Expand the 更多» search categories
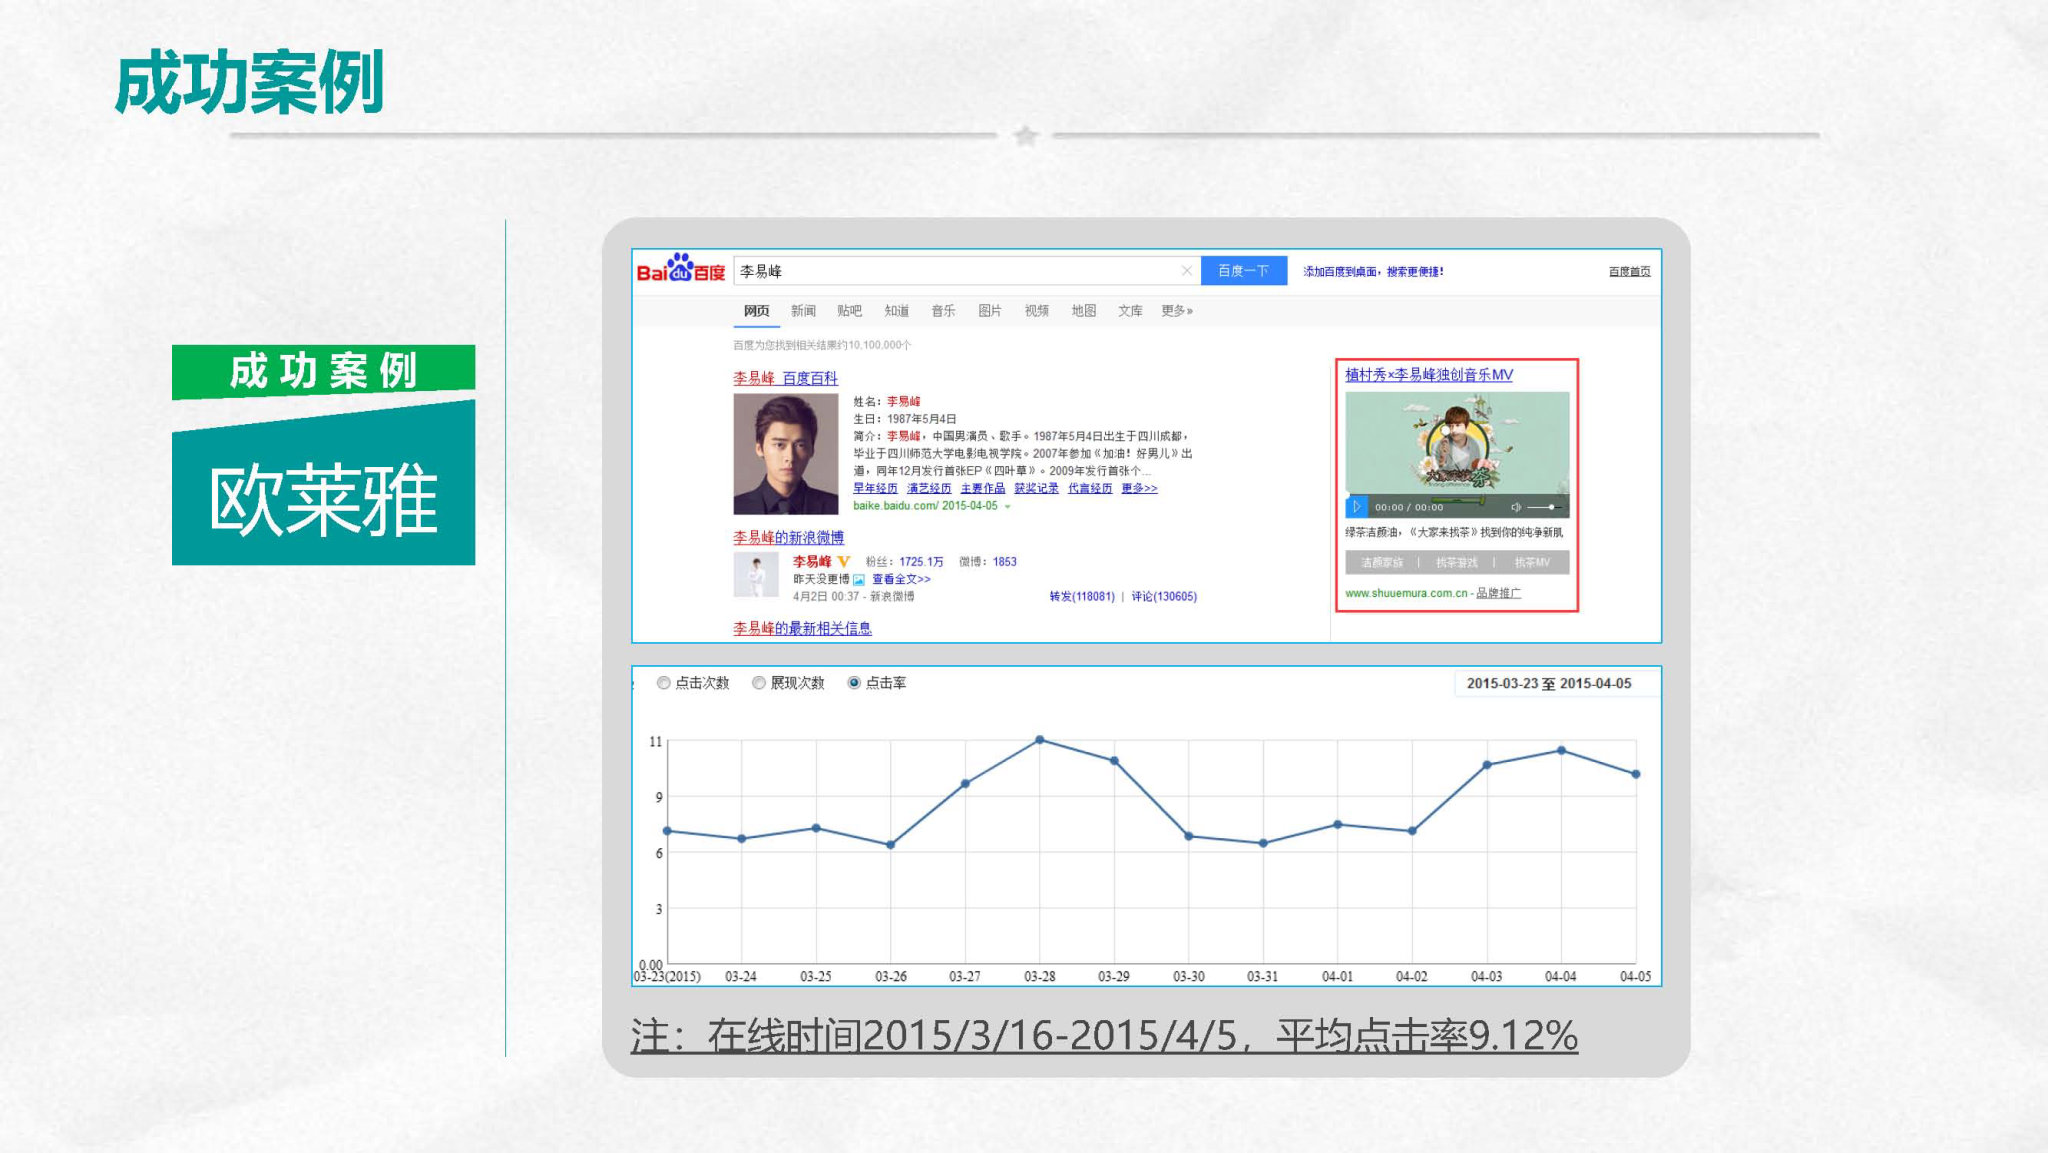This screenshot has width=2048, height=1153. click(1176, 311)
